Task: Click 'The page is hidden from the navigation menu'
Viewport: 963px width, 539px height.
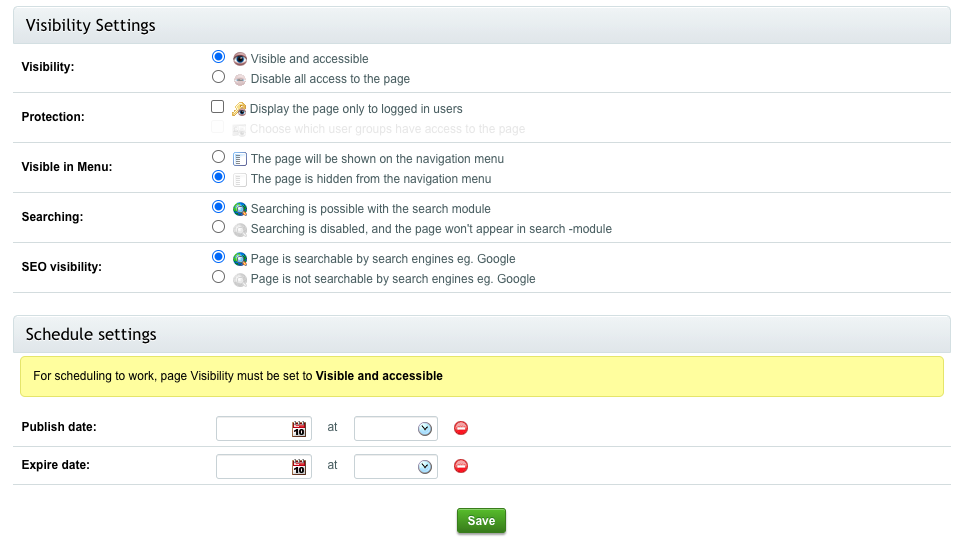Action: 371,179
